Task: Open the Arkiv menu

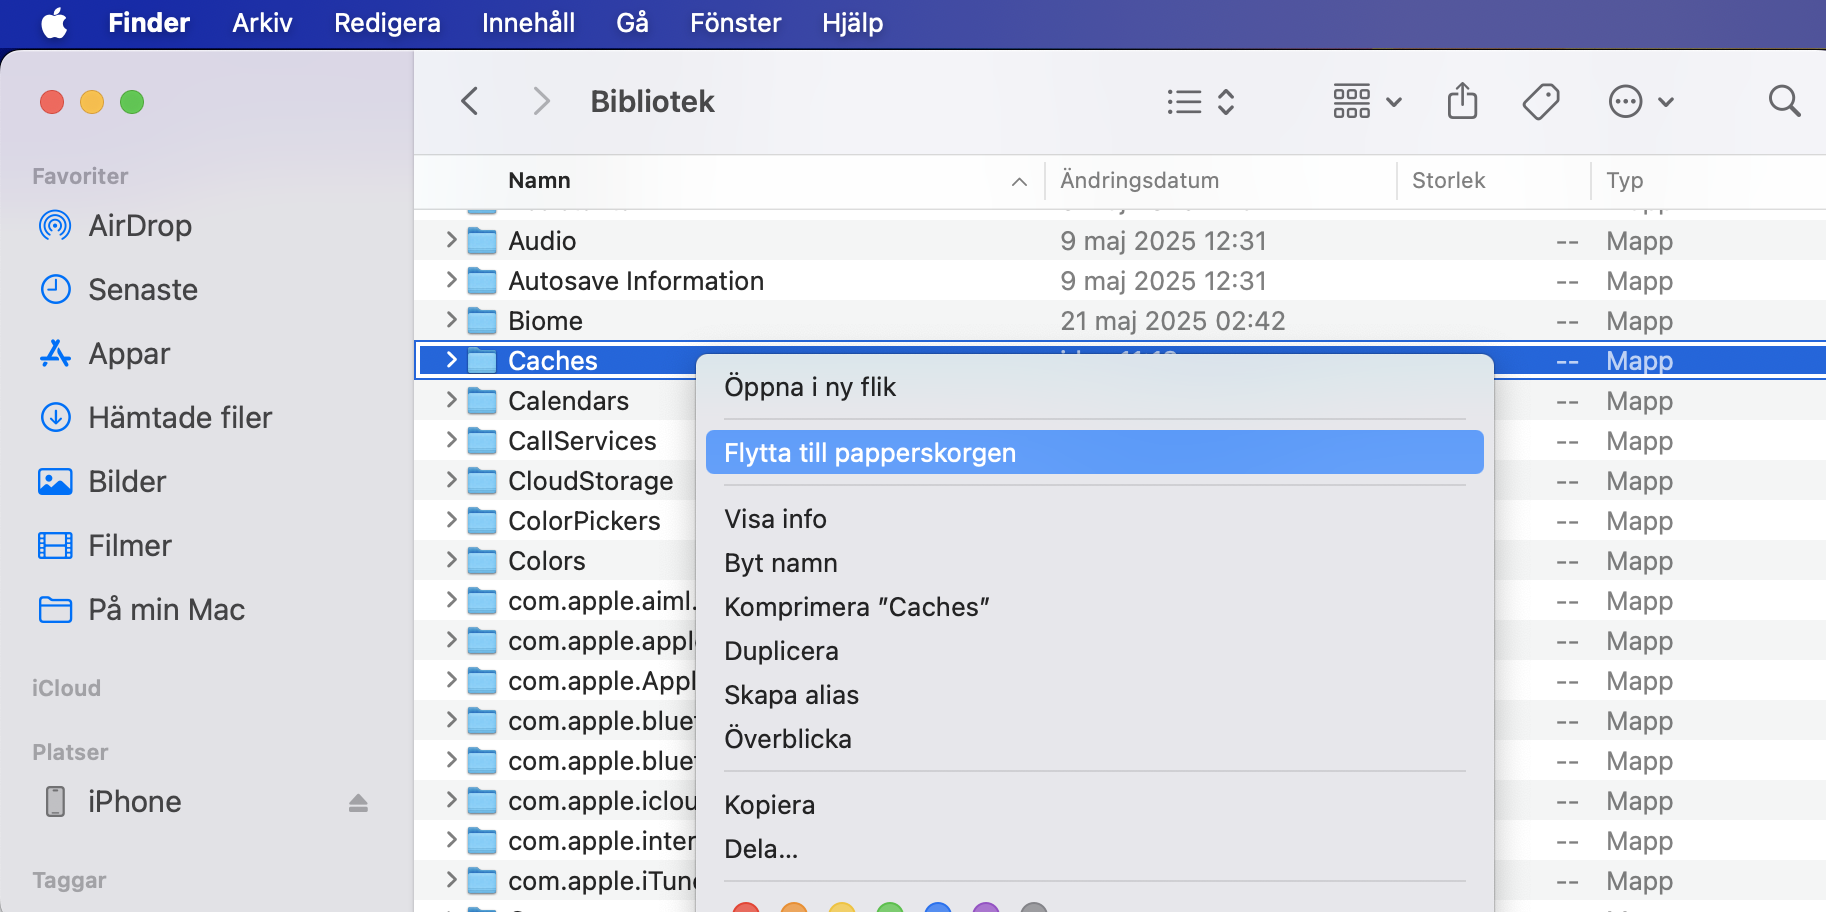Action: (x=262, y=23)
